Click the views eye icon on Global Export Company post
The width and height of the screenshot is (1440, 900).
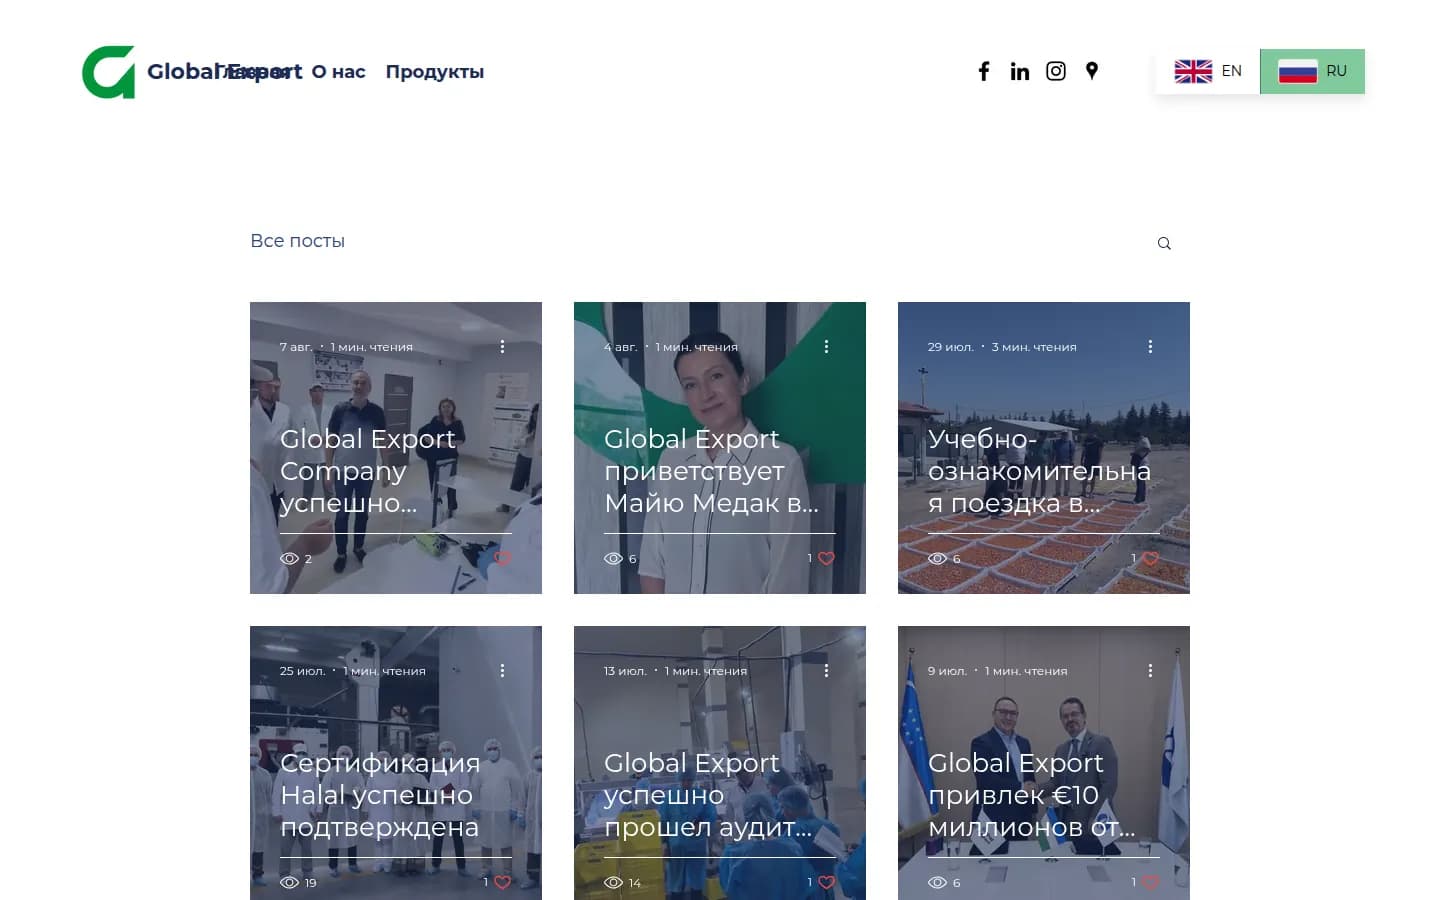[x=290, y=558]
